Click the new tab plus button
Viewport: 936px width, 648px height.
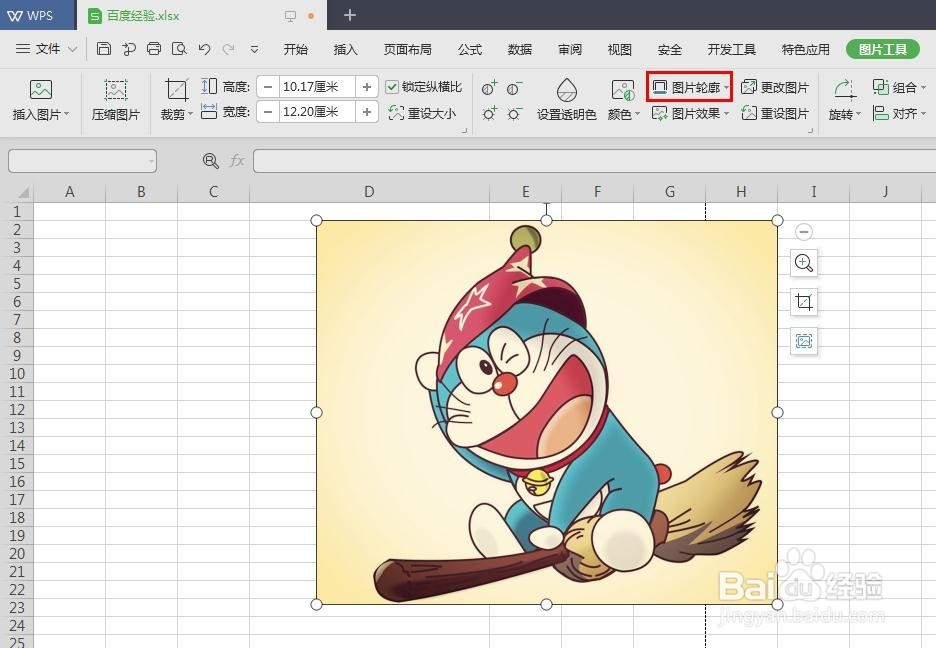pos(350,15)
